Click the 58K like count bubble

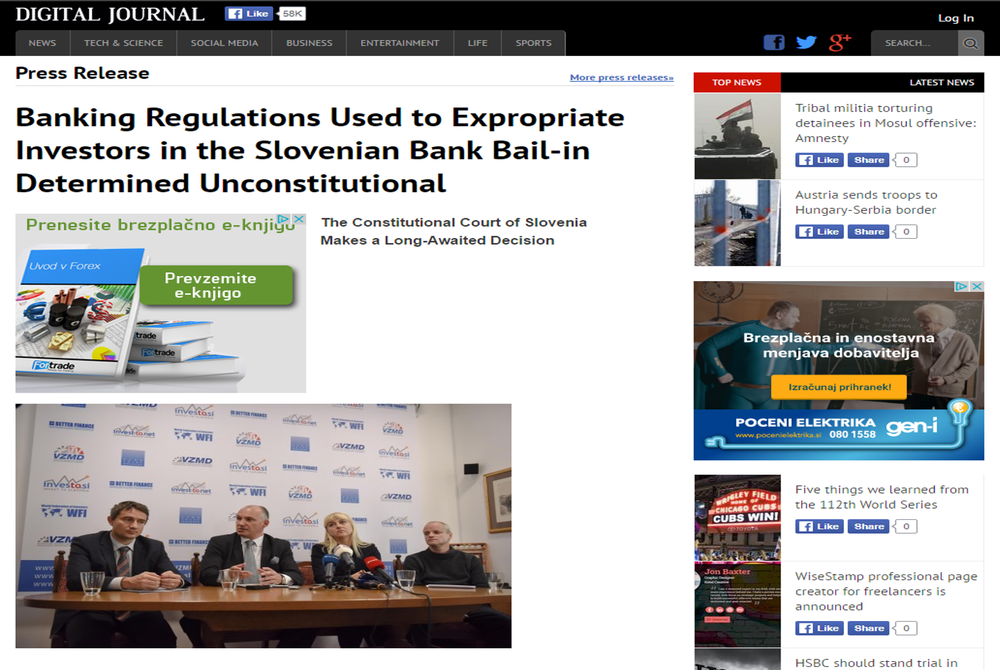pos(292,13)
